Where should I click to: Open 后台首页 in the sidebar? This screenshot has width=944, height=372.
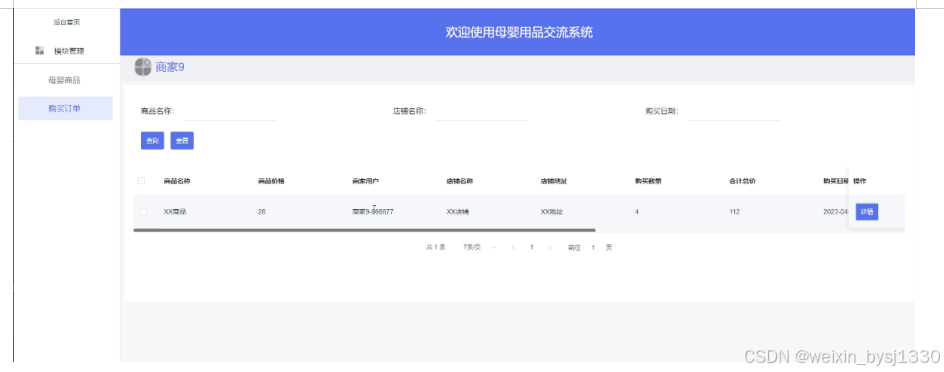(66, 22)
